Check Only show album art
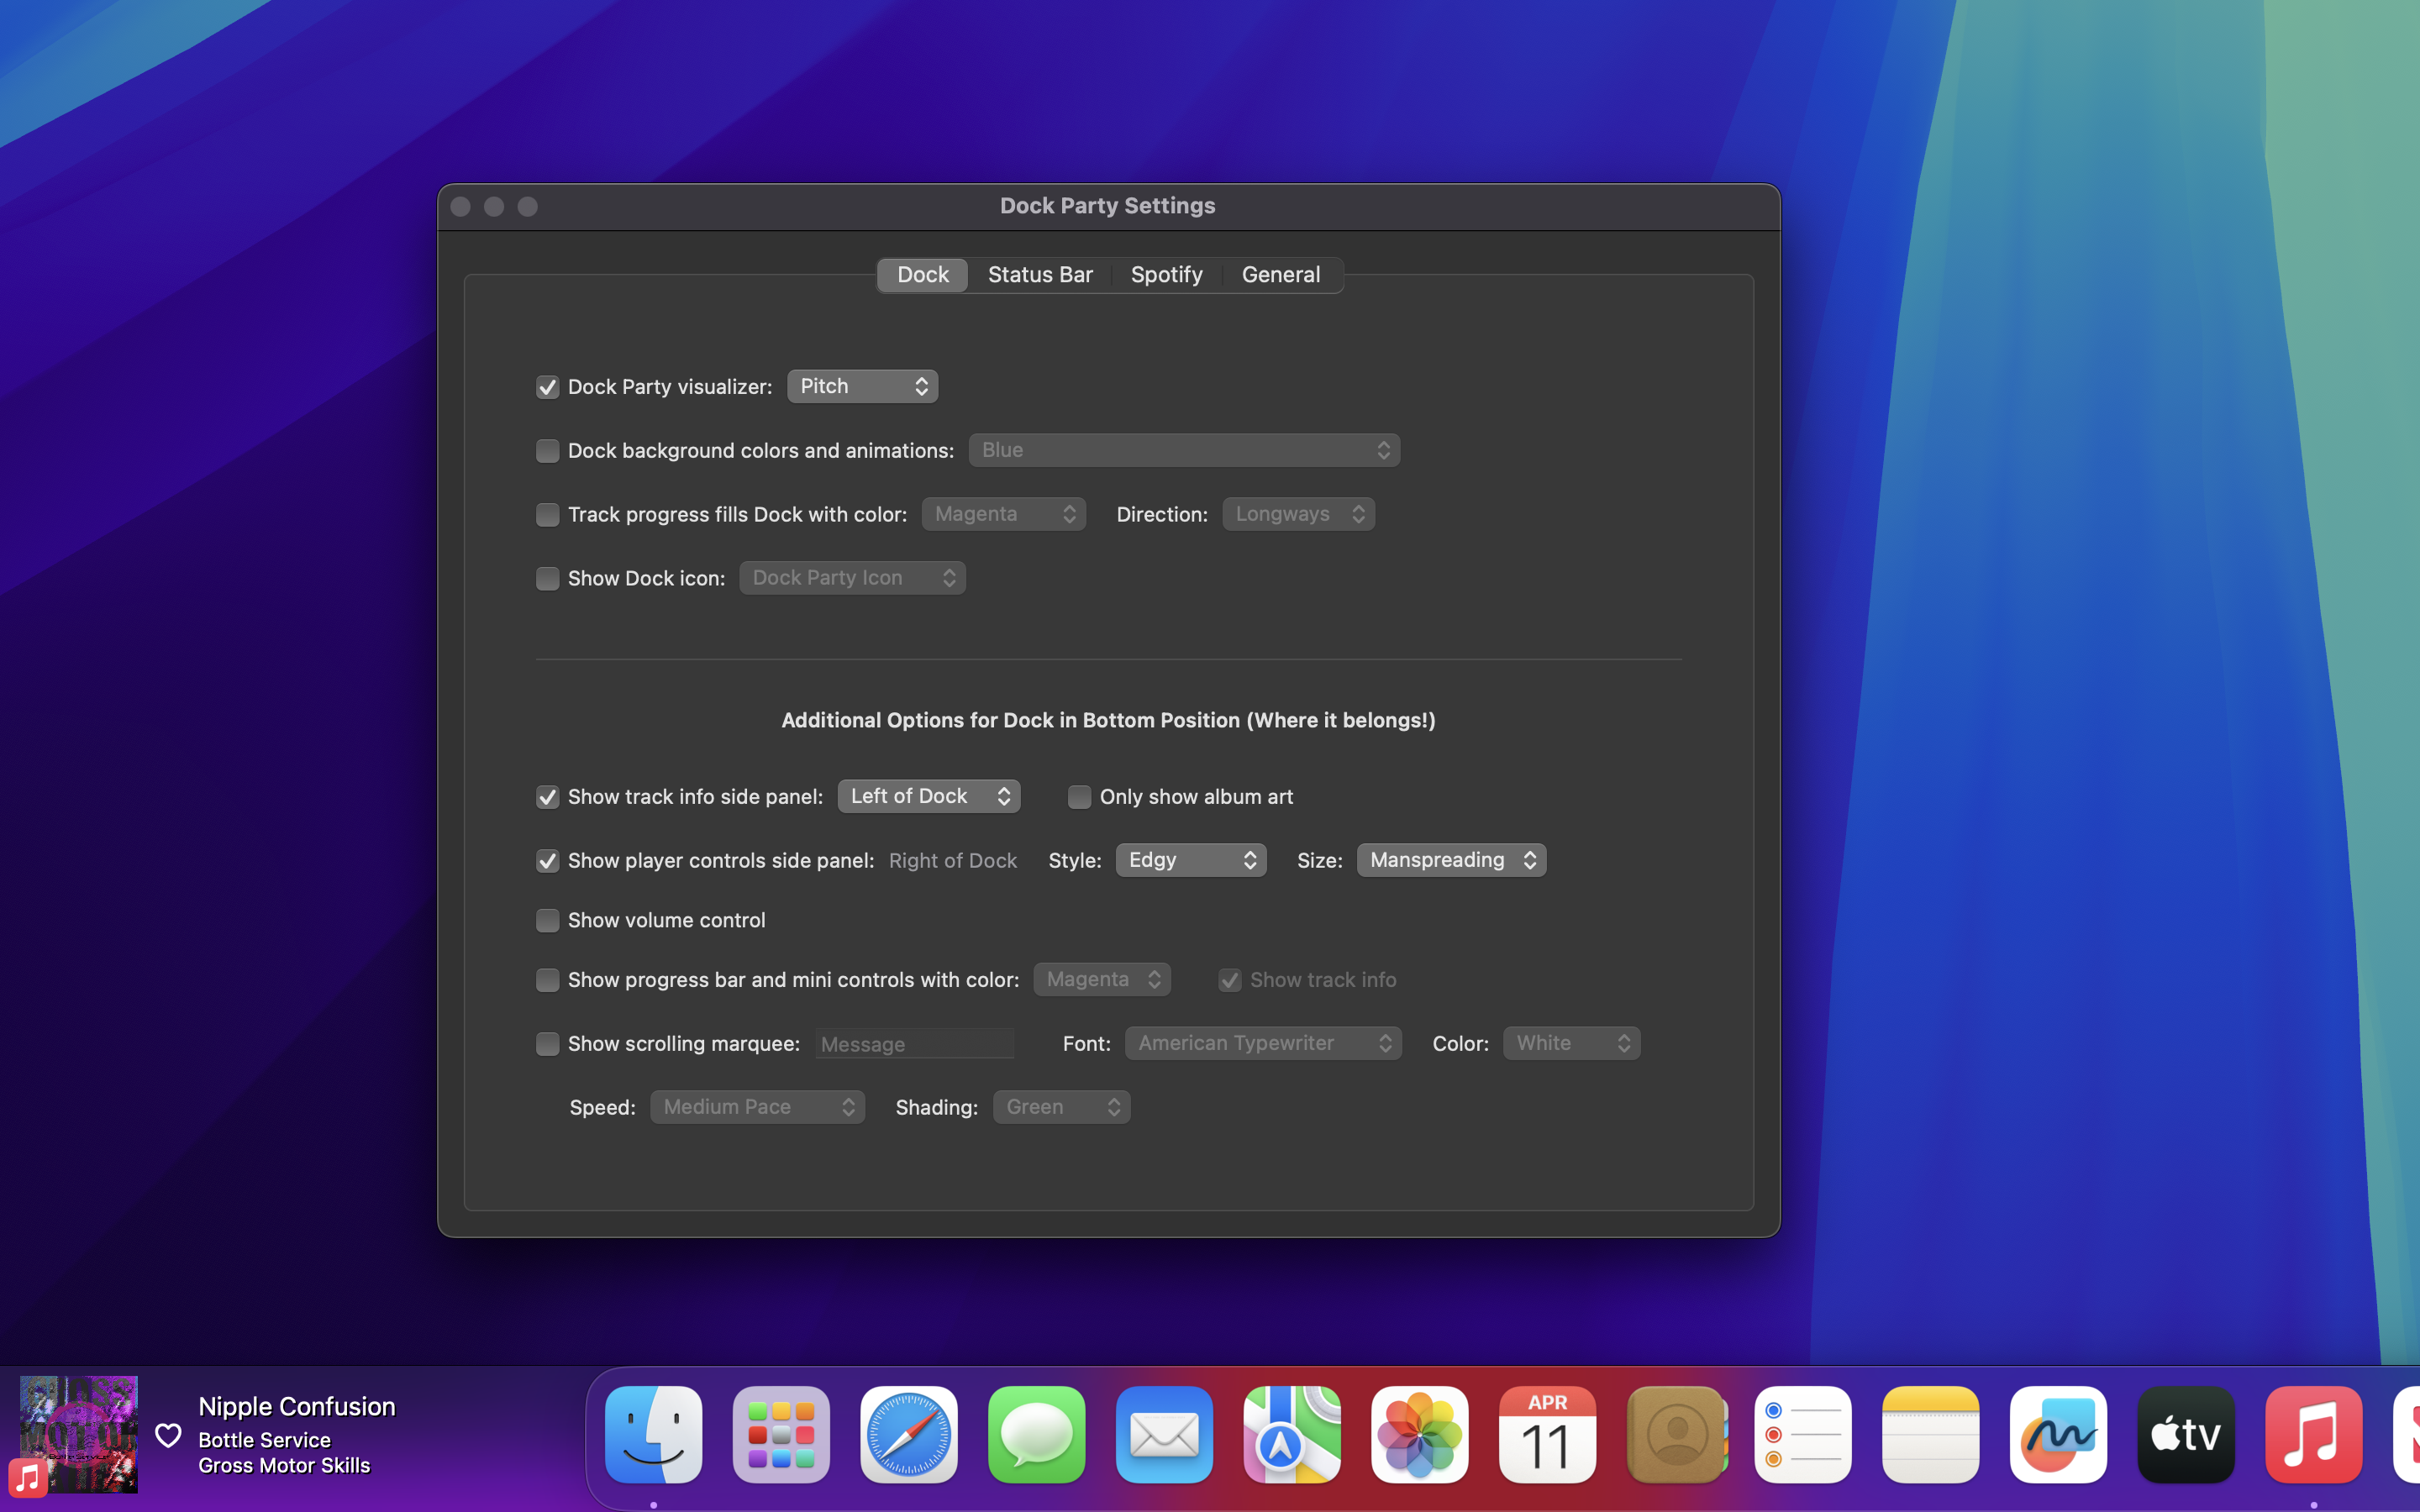This screenshot has height=1512, width=2420. point(1080,796)
